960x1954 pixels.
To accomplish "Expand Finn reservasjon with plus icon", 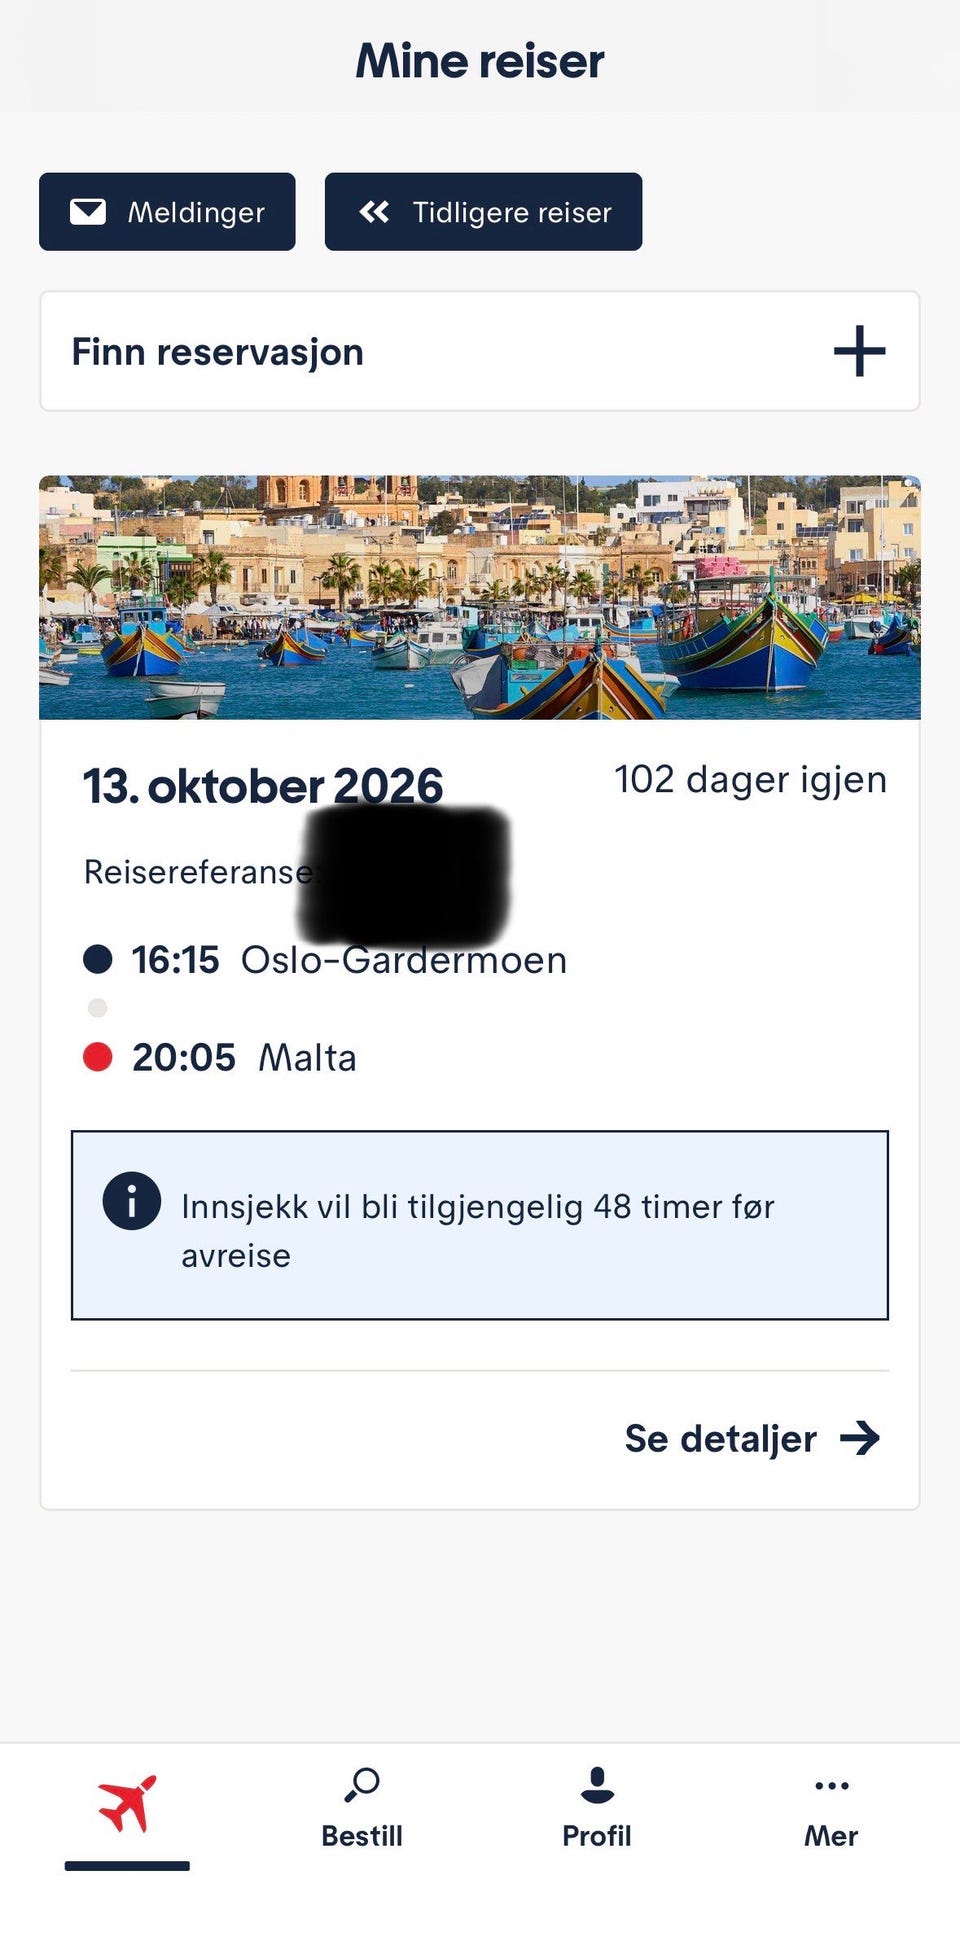I will tap(860, 351).
